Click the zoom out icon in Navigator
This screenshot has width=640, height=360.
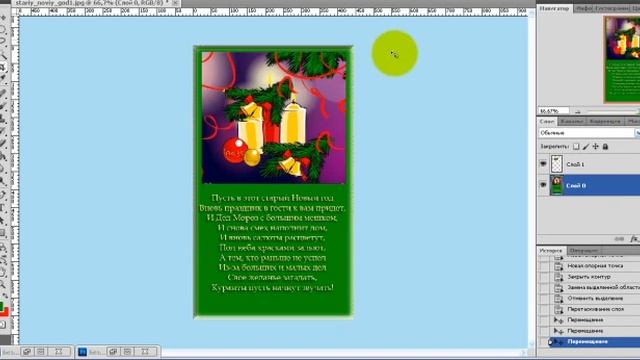coord(578,111)
